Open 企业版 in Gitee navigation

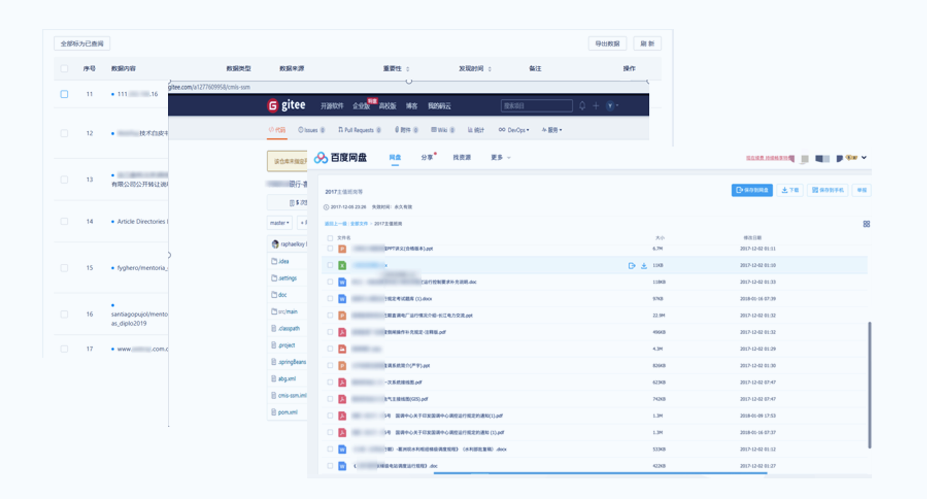361,106
